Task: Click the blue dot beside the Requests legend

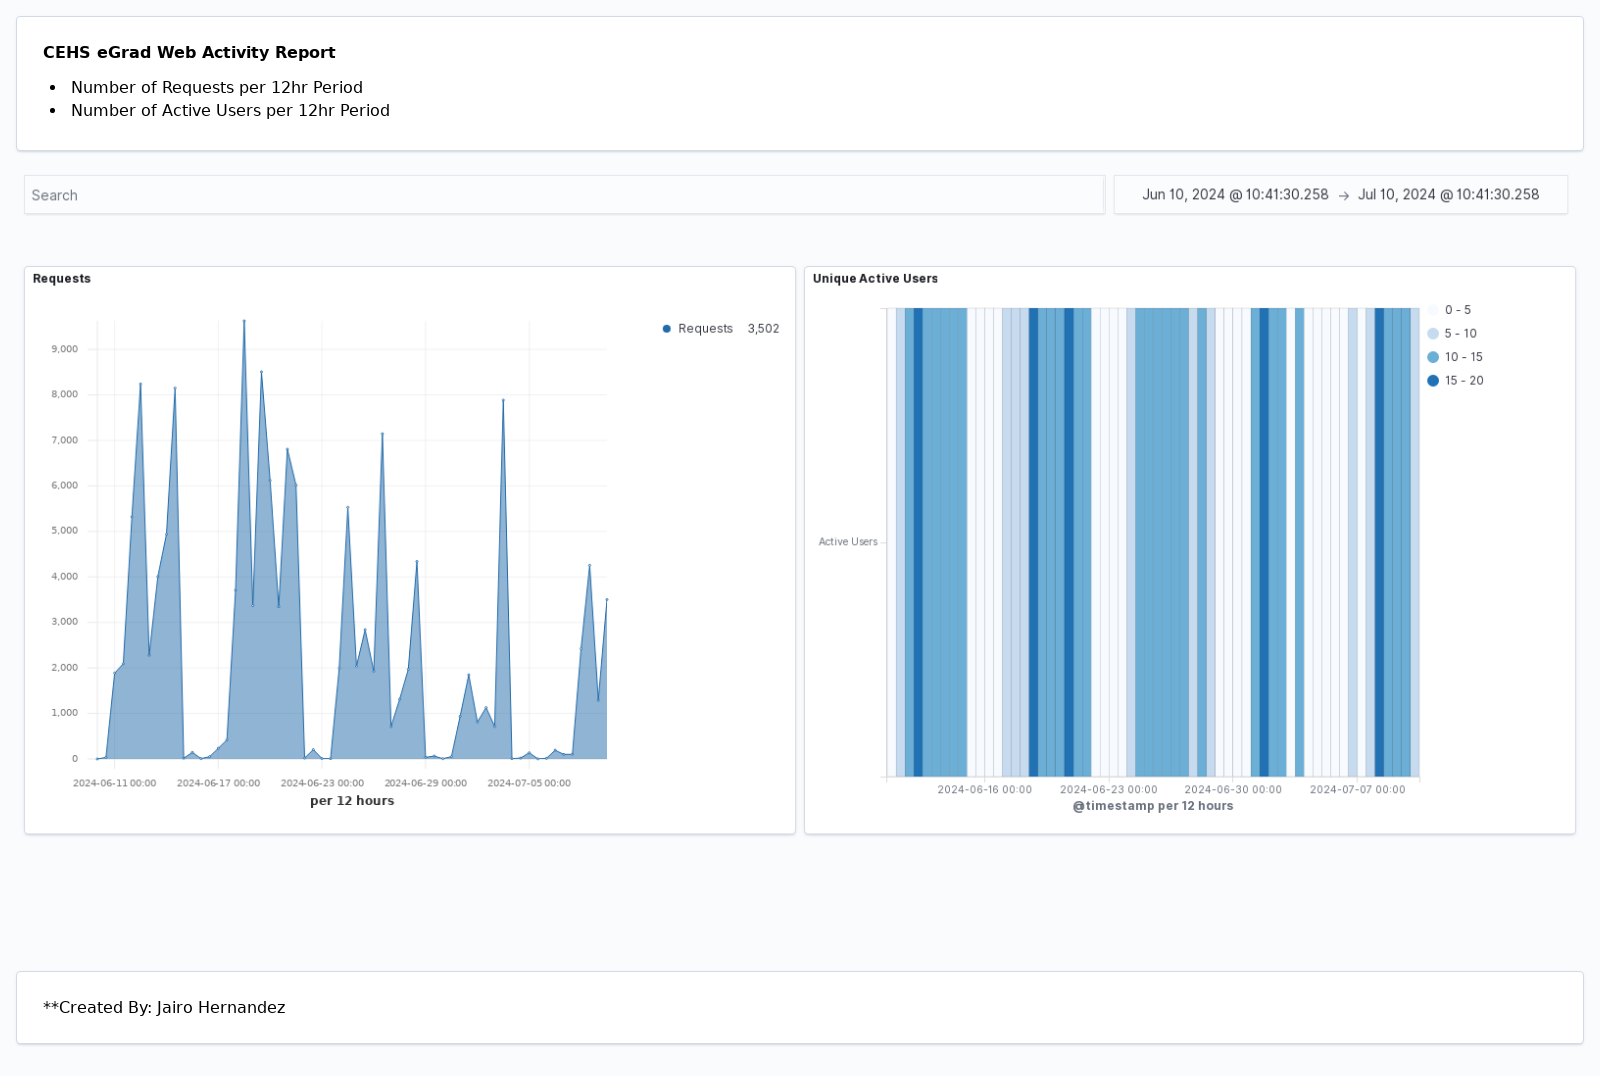Action: pos(666,328)
